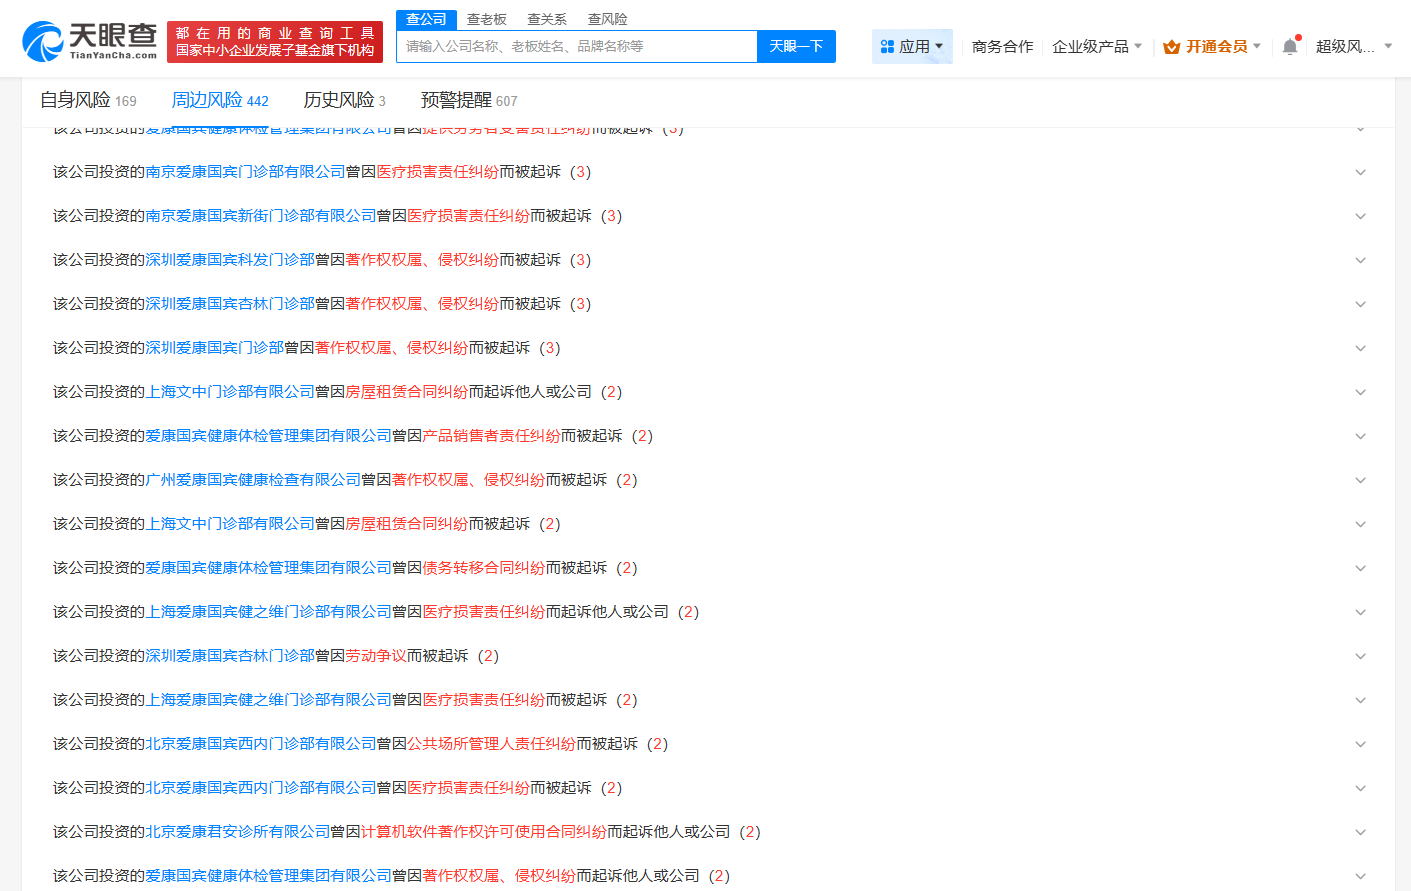Switch to 自身风险 169 tab

point(88,100)
